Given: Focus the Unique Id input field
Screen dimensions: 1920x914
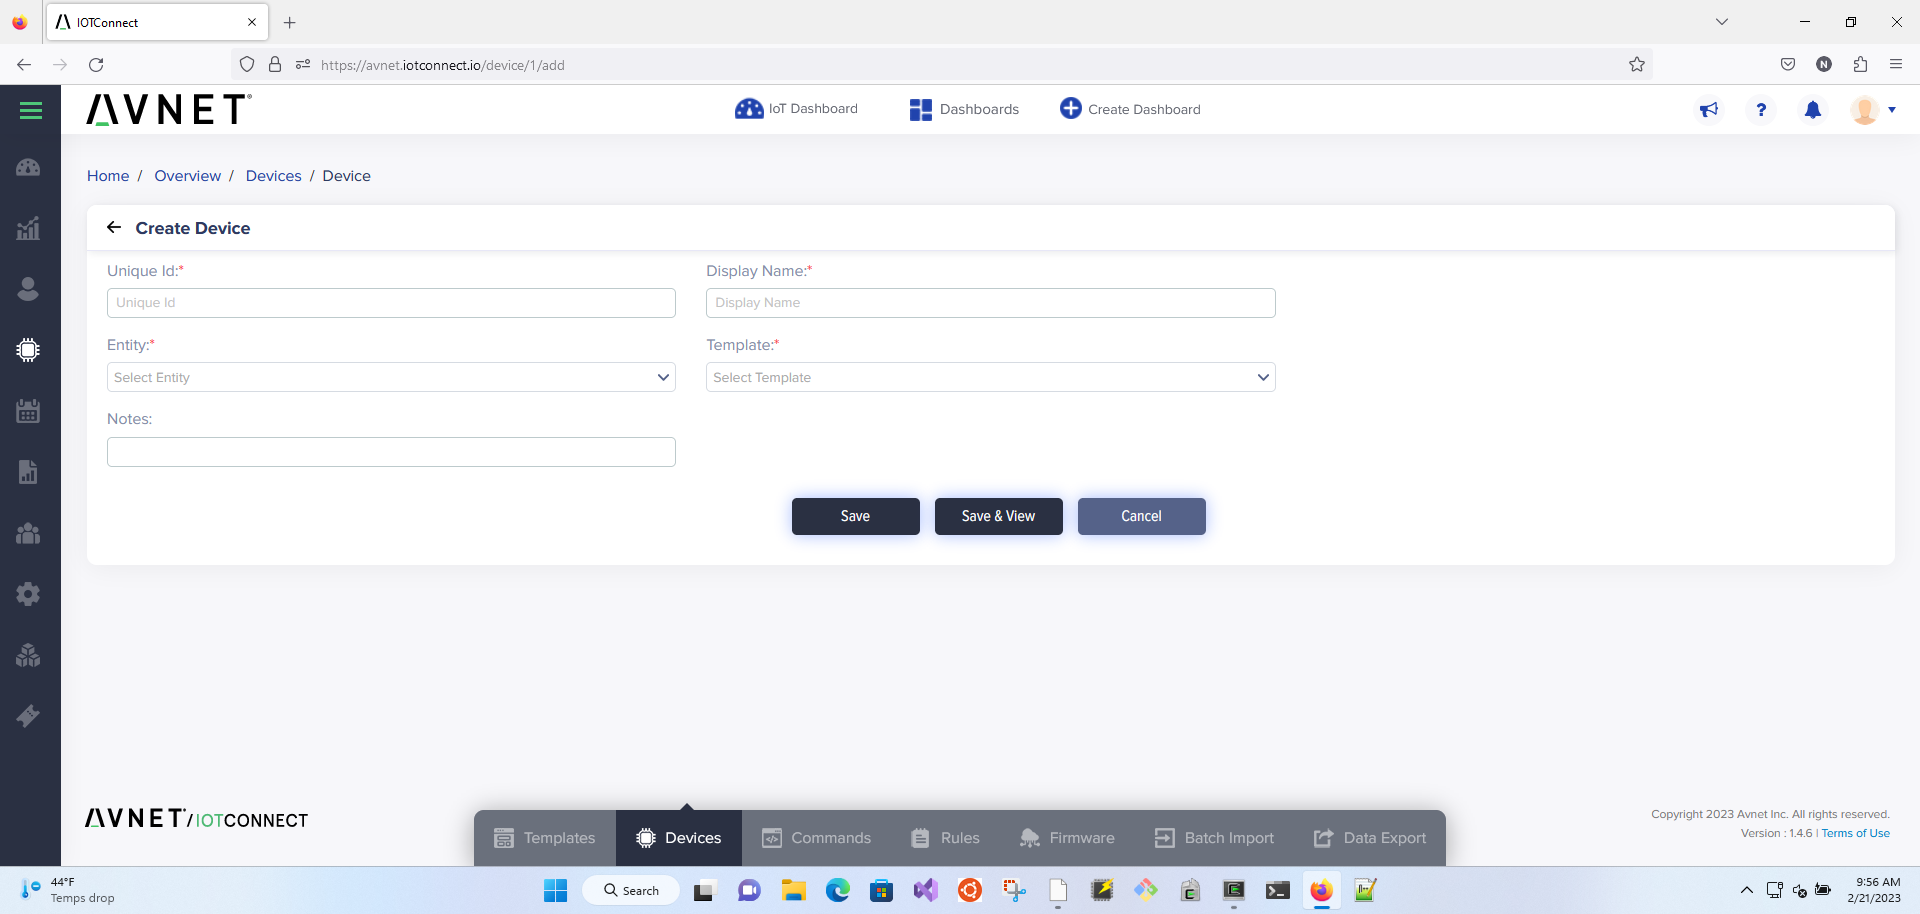Looking at the screenshot, I should click(391, 303).
